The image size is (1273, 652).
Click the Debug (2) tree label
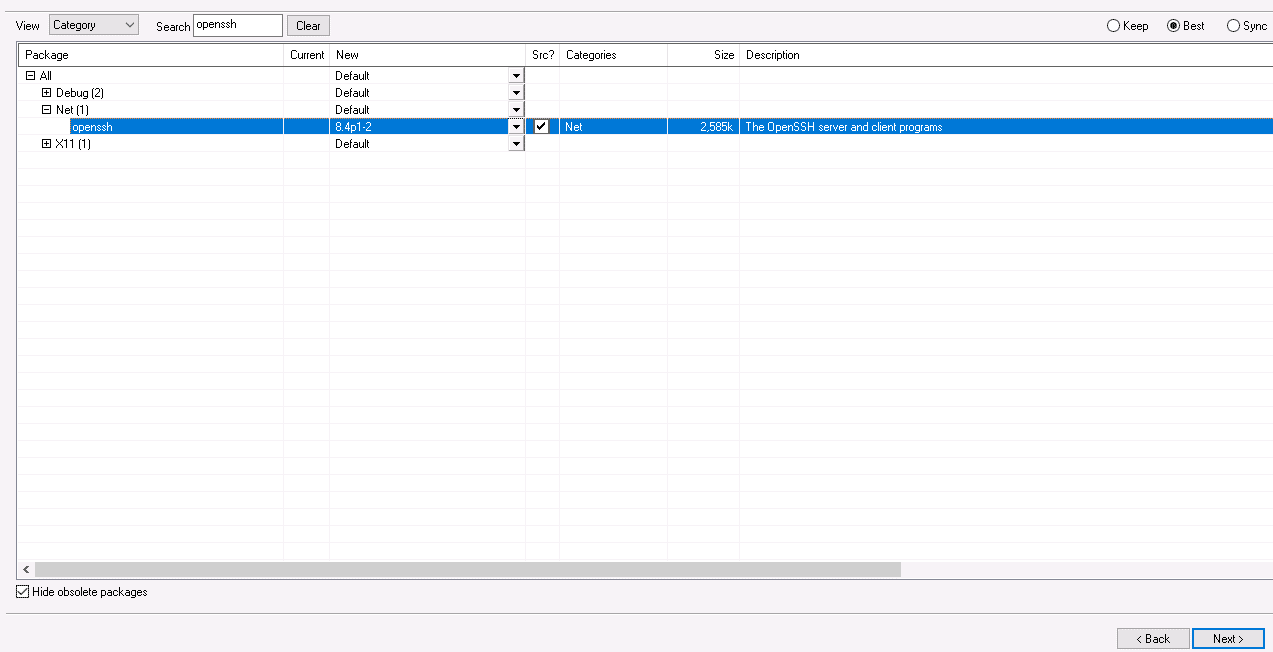[x=79, y=93]
